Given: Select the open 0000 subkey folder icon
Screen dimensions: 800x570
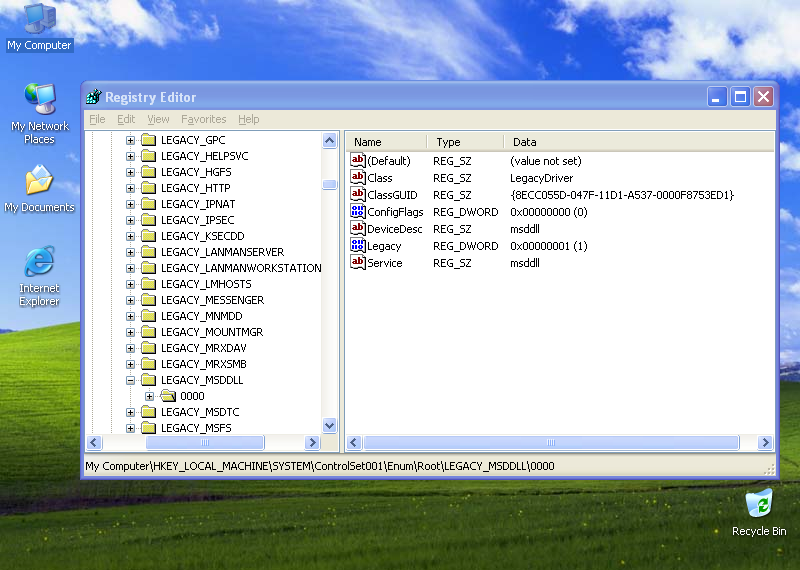Looking at the screenshot, I should [x=168, y=395].
